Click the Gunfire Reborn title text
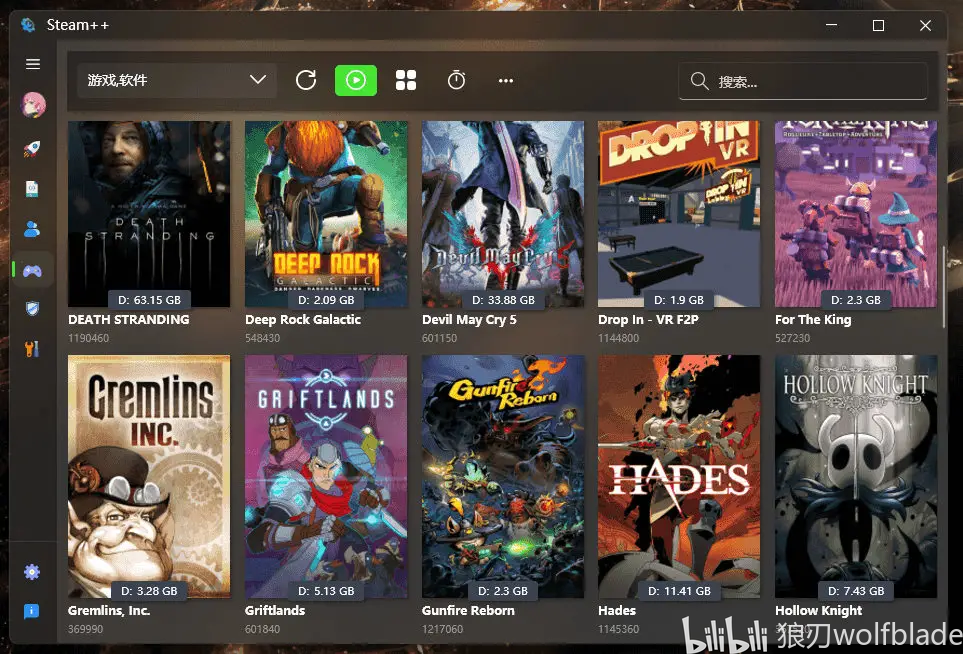This screenshot has width=963, height=654. tap(469, 610)
